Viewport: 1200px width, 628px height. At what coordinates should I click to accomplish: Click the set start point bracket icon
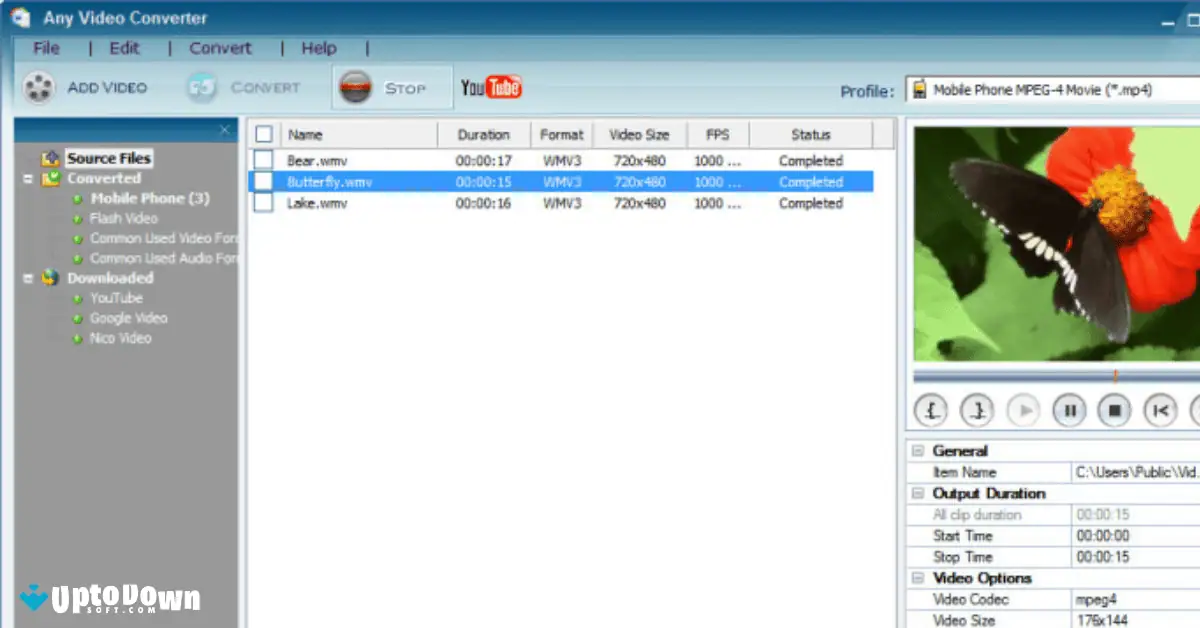pos(930,410)
